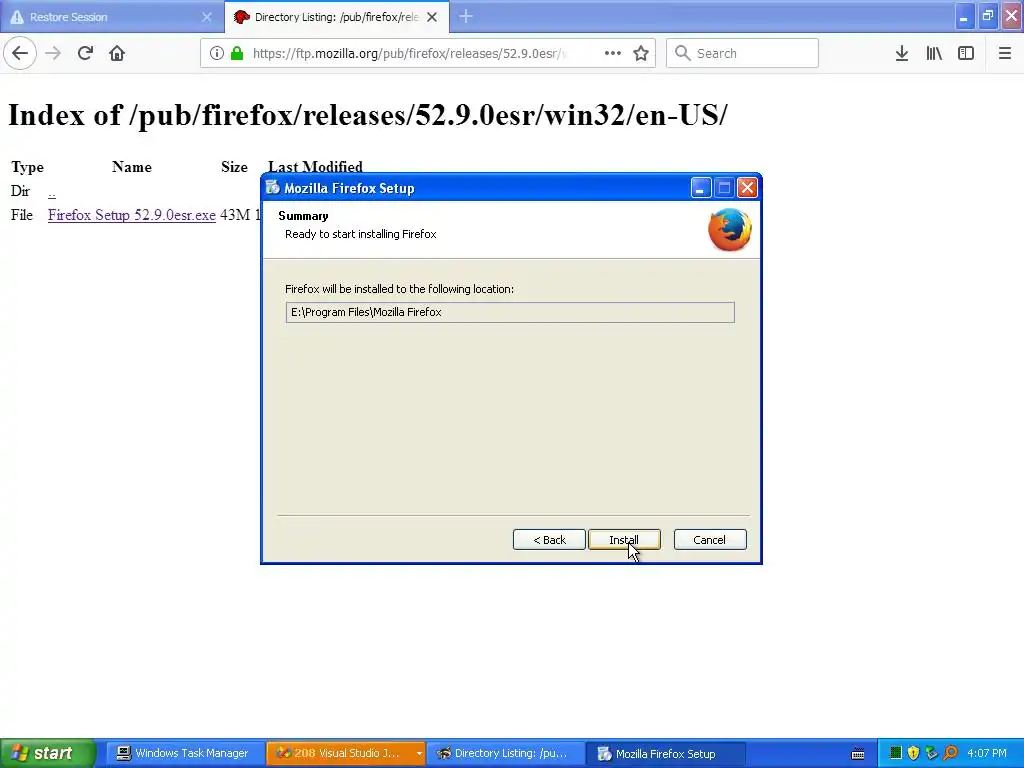1024x768 pixels.
Task: Click the Back button in Setup
Action: pos(549,539)
